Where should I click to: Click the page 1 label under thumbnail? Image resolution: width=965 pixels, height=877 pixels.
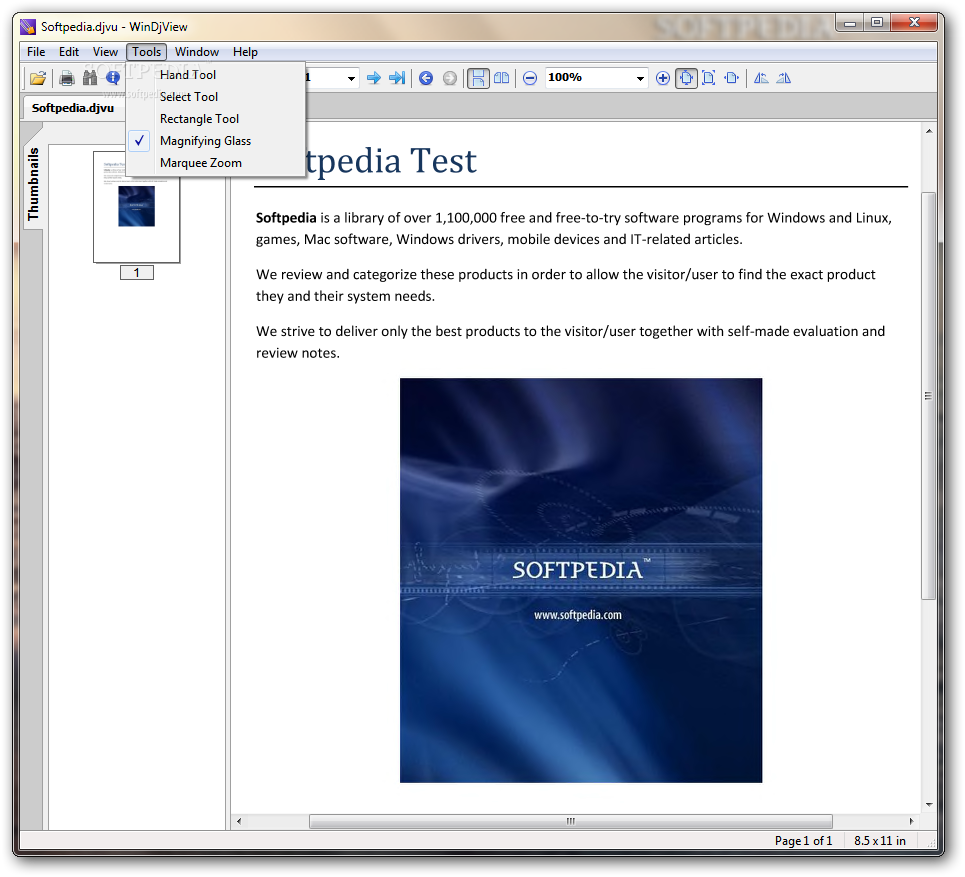137,273
